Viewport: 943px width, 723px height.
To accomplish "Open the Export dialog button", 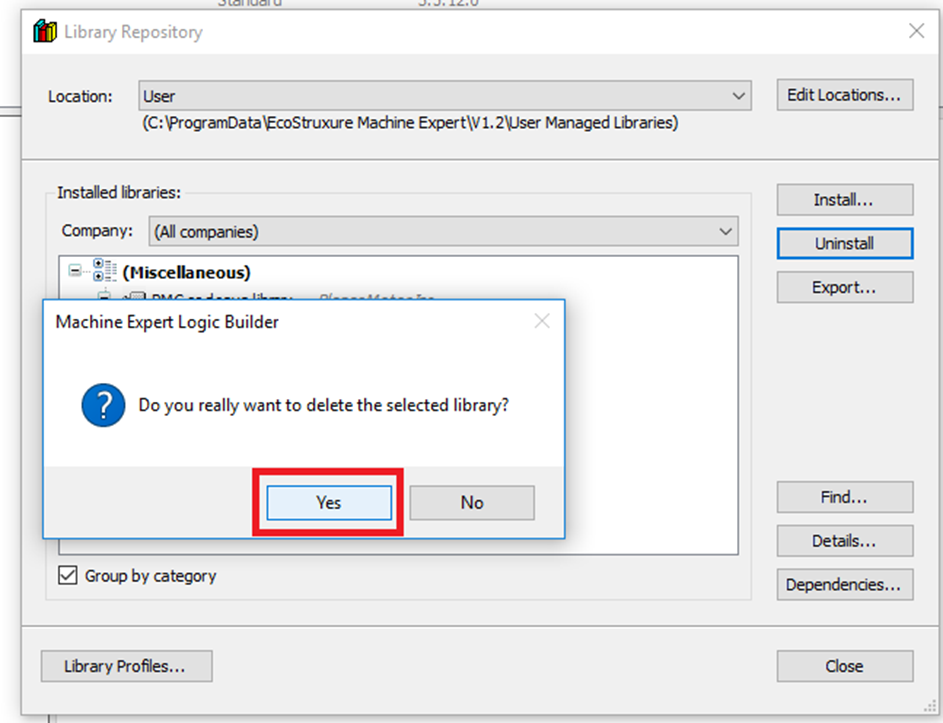I will pyautogui.click(x=844, y=287).
